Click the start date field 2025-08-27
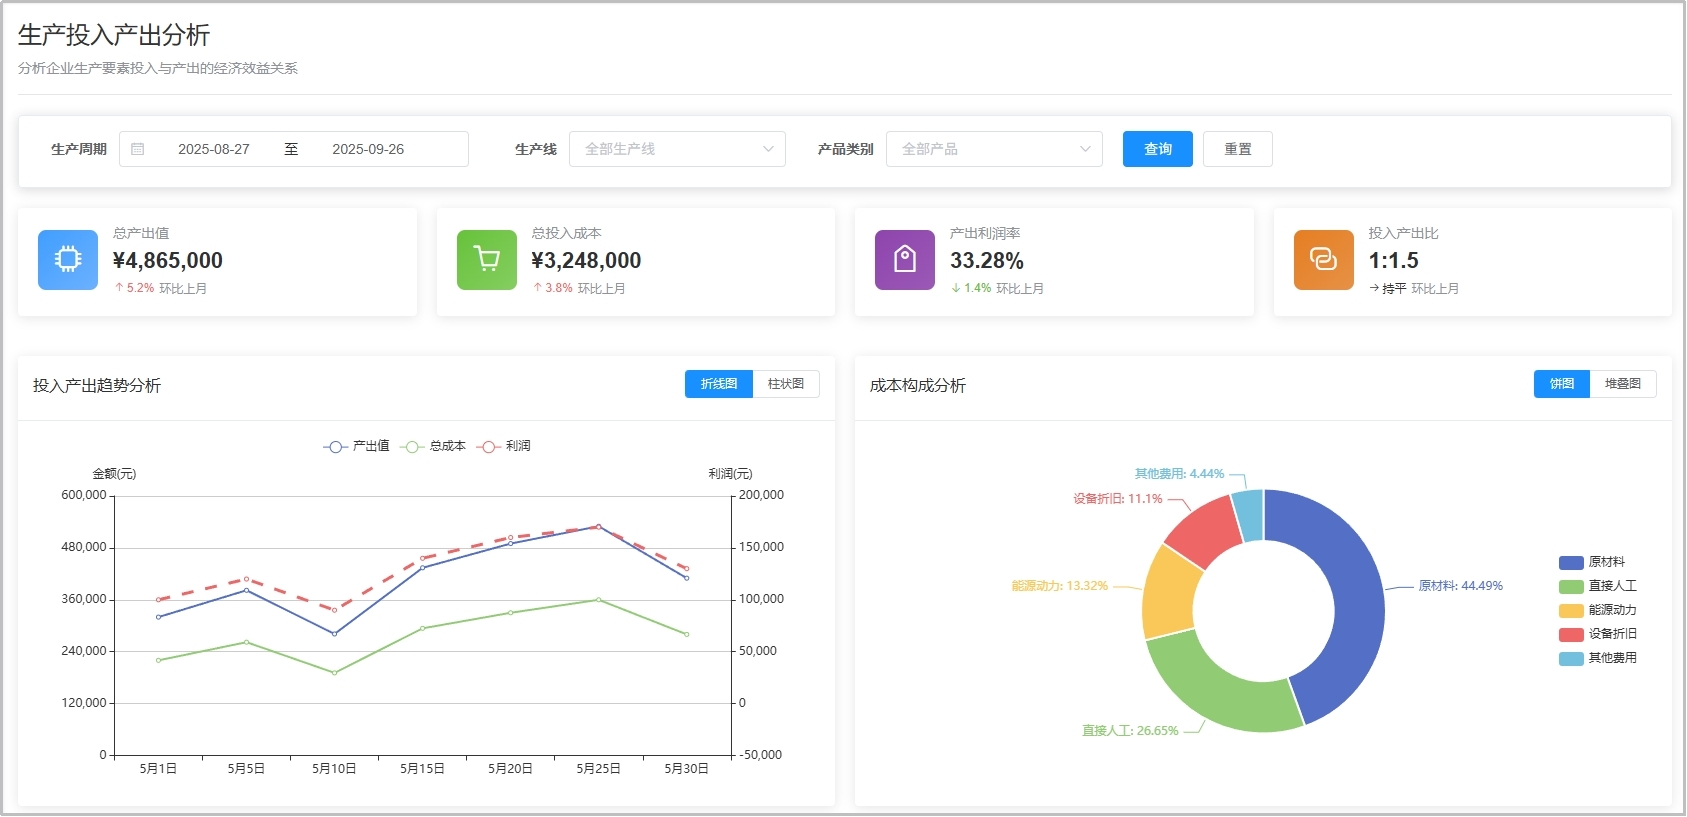1687x817 pixels. click(x=214, y=149)
